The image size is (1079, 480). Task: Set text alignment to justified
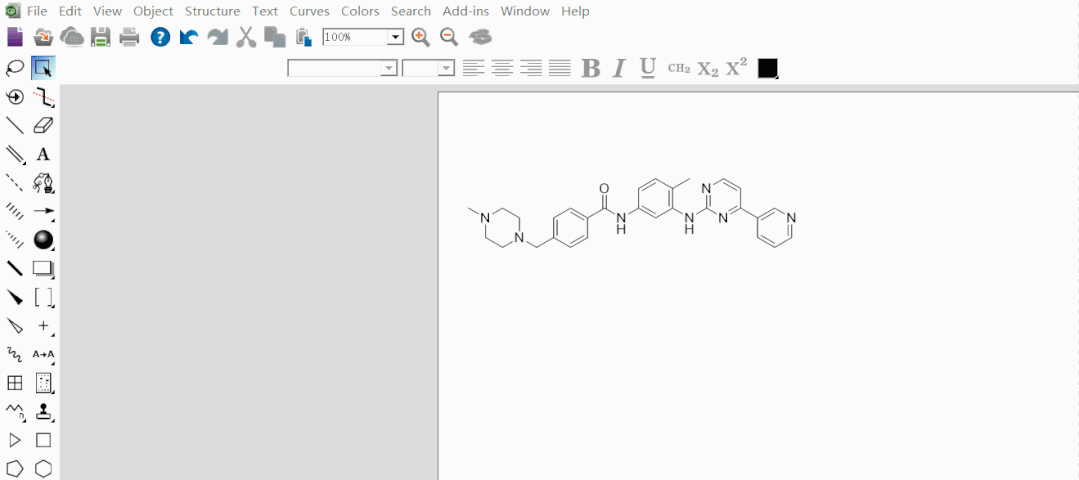coord(560,68)
